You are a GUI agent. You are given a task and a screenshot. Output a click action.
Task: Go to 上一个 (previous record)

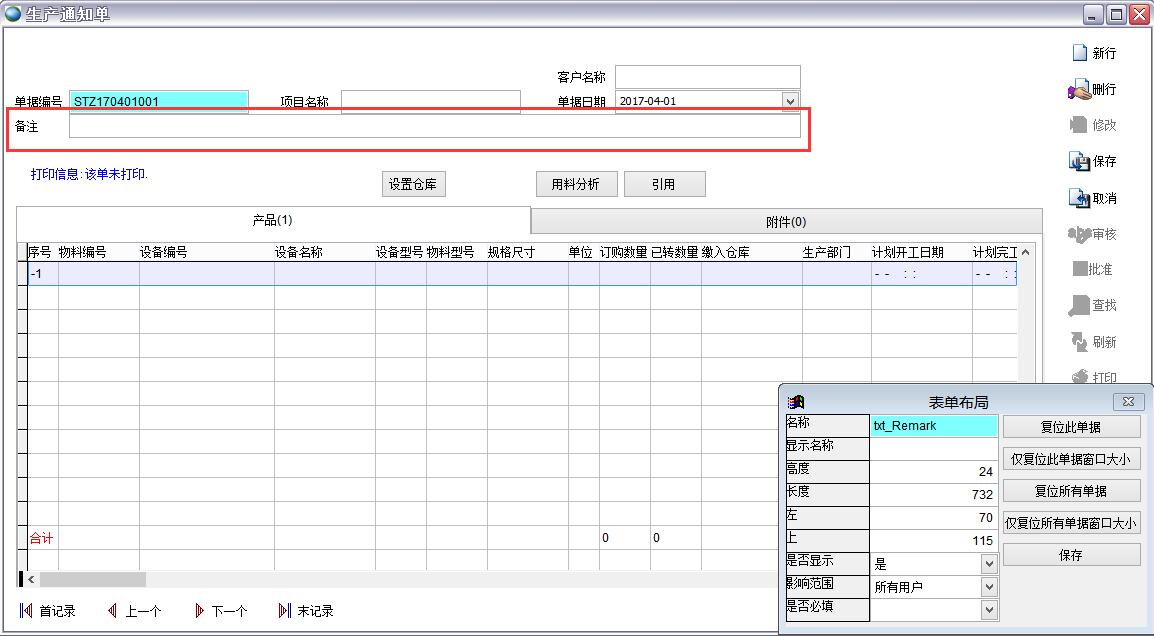coord(113,611)
